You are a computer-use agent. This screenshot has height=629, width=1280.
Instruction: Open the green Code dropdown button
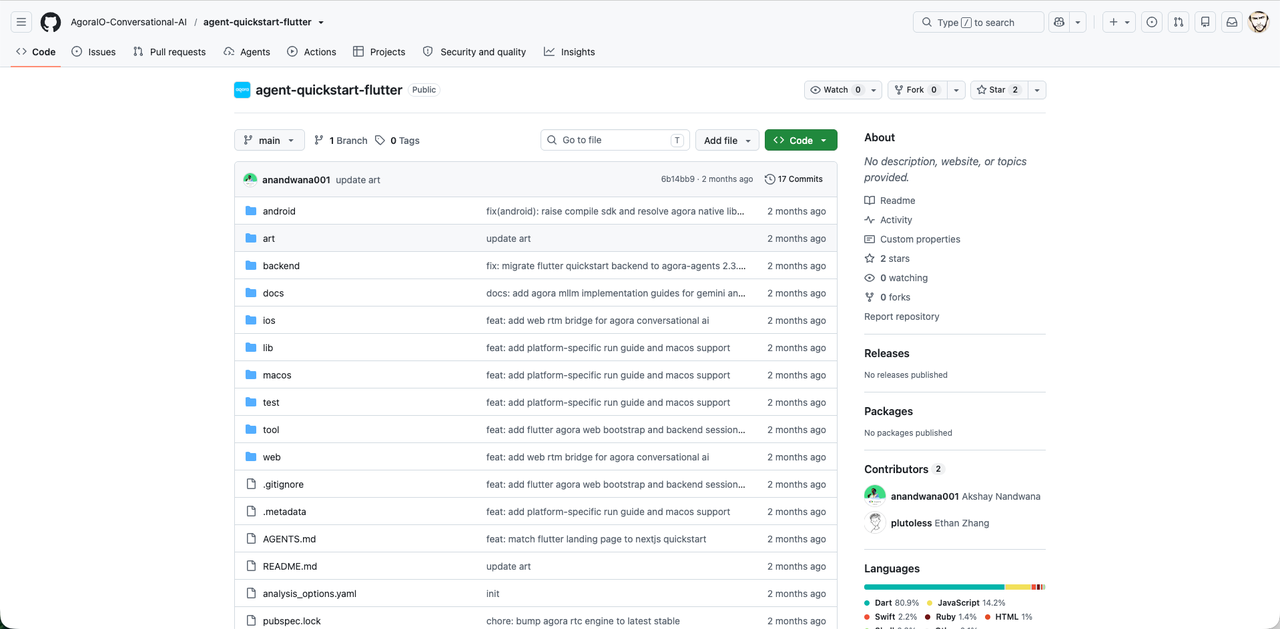click(801, 140)
